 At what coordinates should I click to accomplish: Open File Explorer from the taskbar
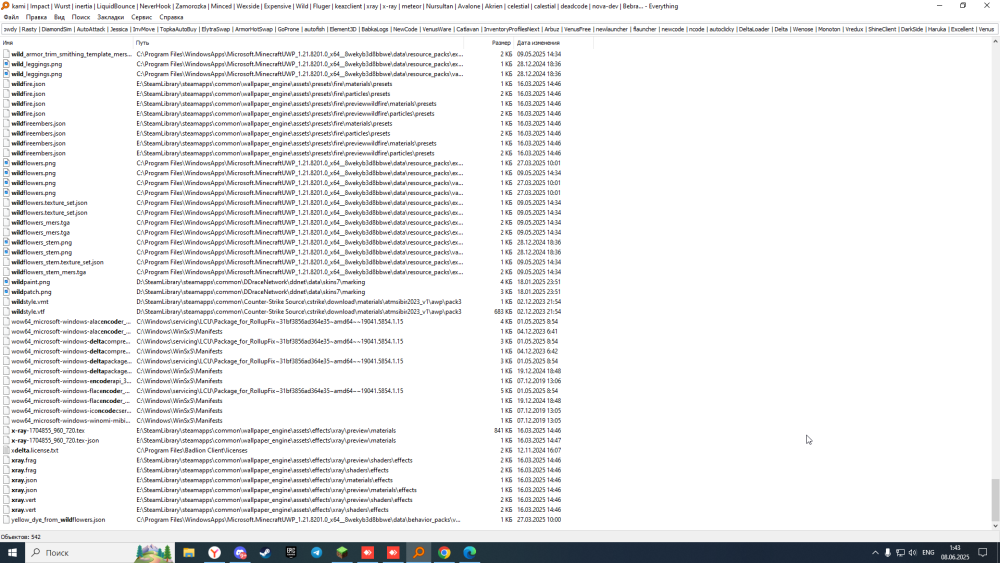pyautogui.click(x=189, y=552)
